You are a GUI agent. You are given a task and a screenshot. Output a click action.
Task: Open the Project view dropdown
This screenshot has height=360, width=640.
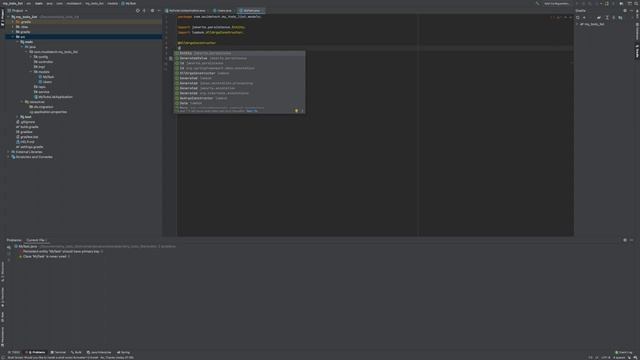18,11
